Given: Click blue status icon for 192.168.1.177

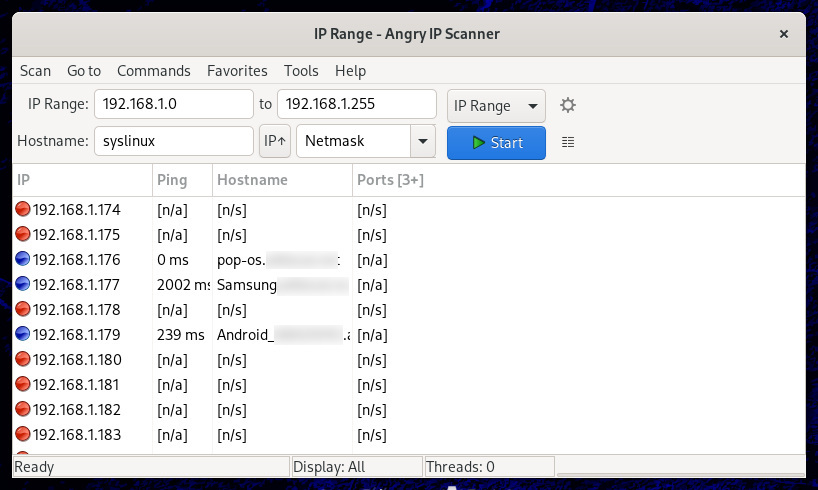Looking at the screenshot, I should pyautogui.click(x=23, y=285).
